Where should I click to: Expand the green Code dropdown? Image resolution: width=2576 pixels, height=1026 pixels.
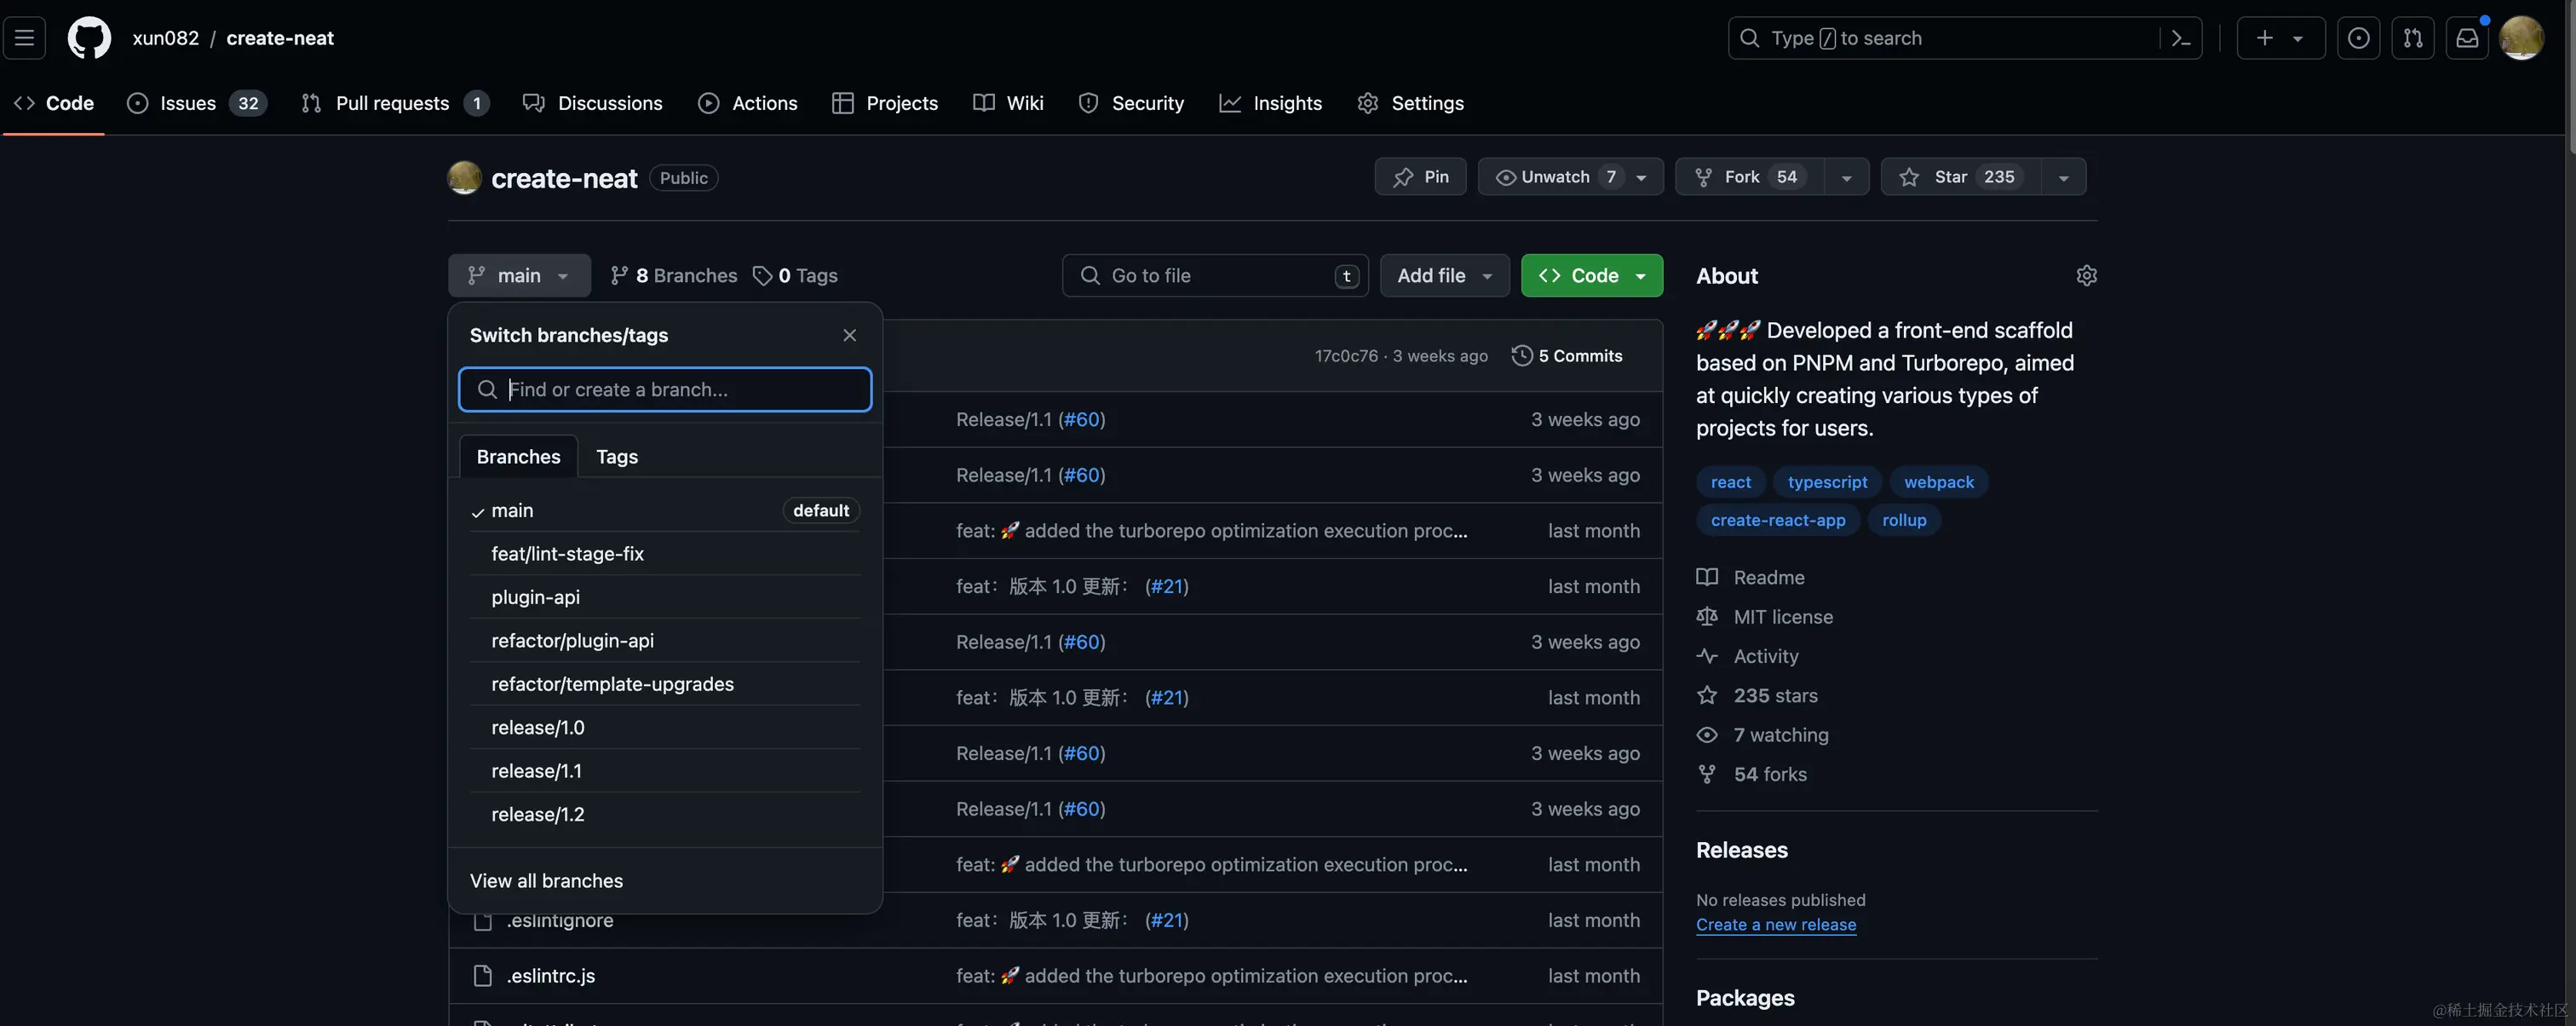pyautogui.click(x=1591, y=275)
